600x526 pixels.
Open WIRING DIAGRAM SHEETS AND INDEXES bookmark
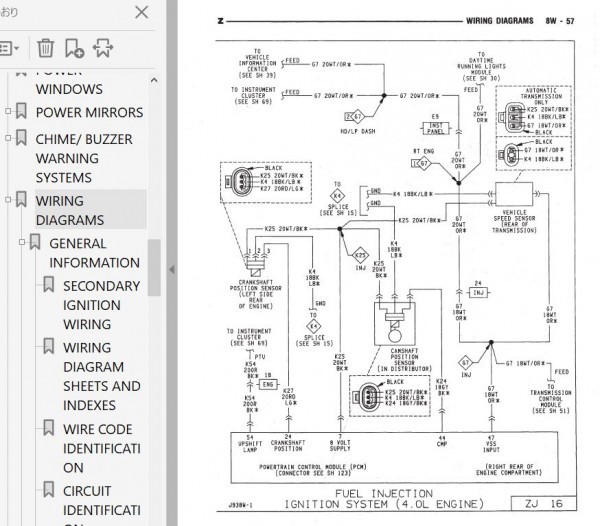point(101,376)
